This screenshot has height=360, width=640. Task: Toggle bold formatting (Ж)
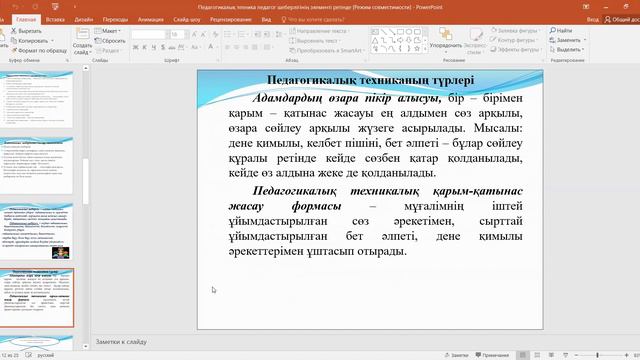(x=136, y=47)
